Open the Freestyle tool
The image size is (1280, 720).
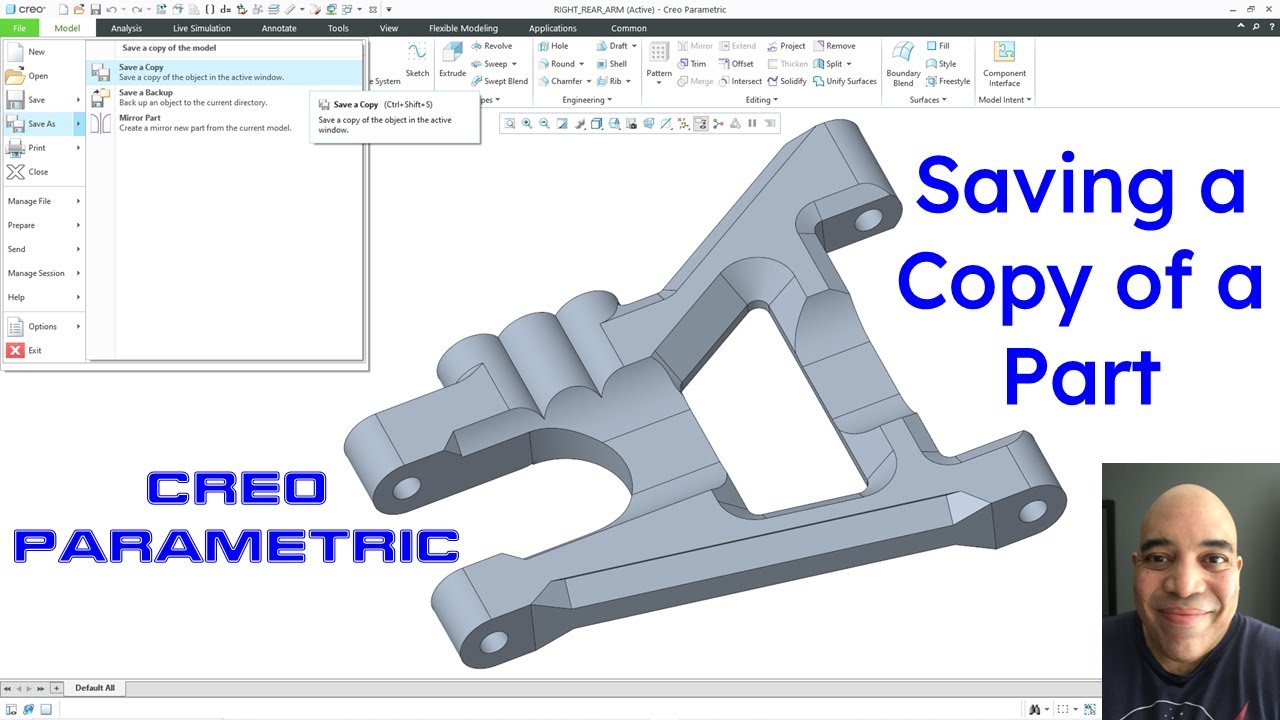(x=948, y=82)
